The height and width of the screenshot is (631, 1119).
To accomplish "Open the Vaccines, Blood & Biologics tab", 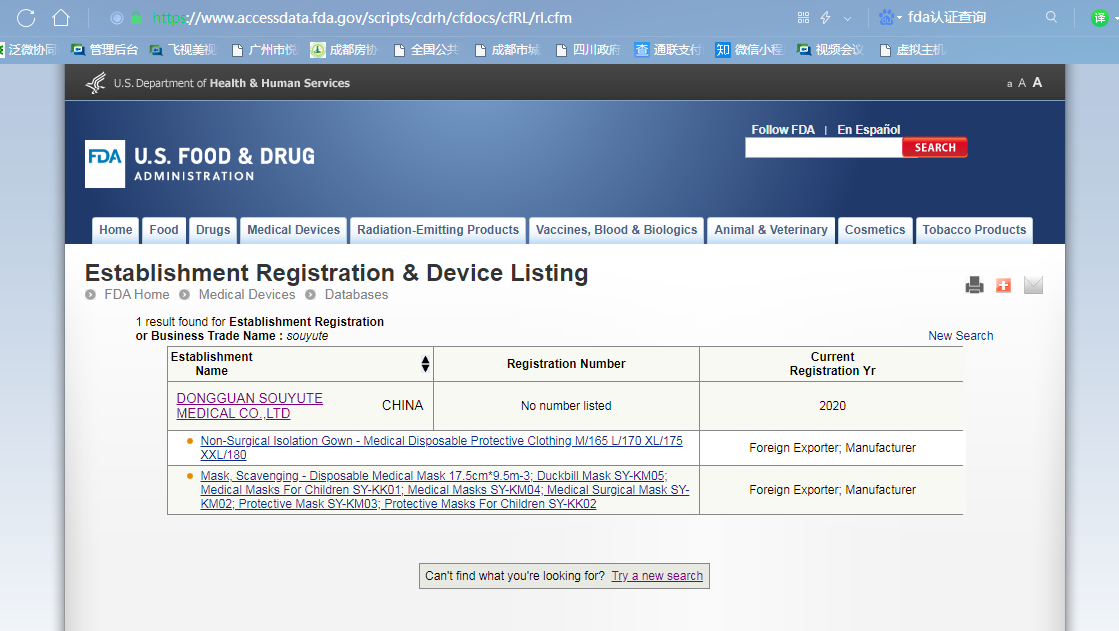I will coord(617,230).
